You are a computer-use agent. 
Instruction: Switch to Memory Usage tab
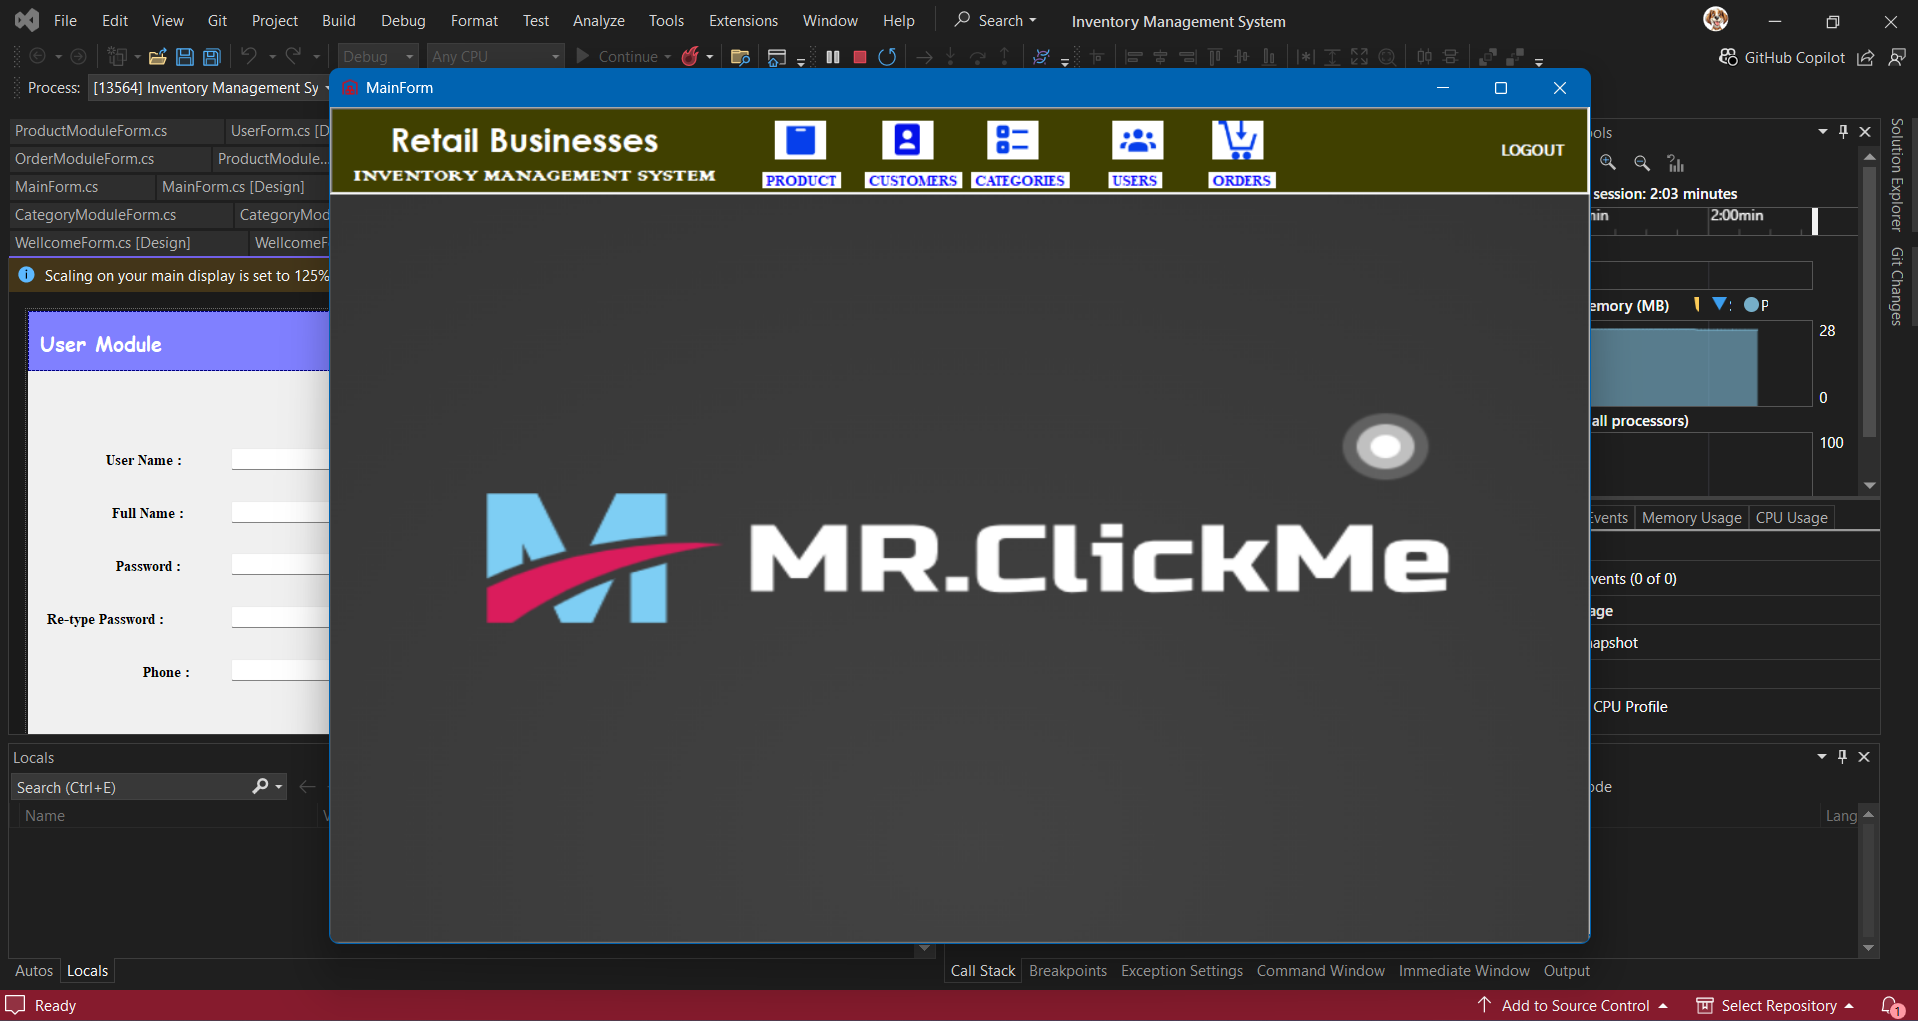point(1691,518)
